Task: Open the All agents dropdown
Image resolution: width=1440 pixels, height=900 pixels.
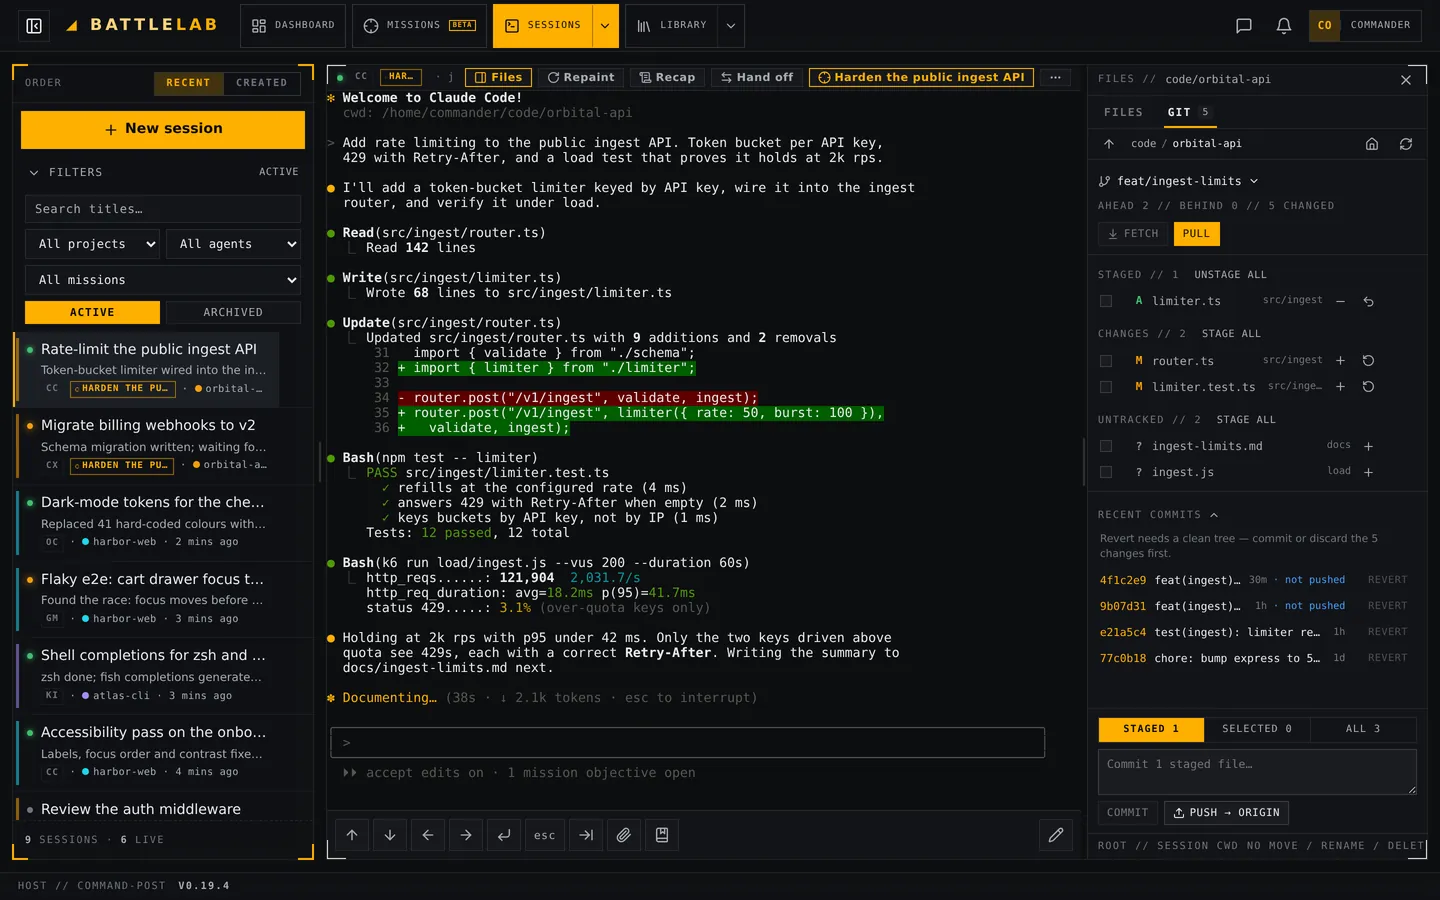Action: pyautogui.click(x=234, y=244)
